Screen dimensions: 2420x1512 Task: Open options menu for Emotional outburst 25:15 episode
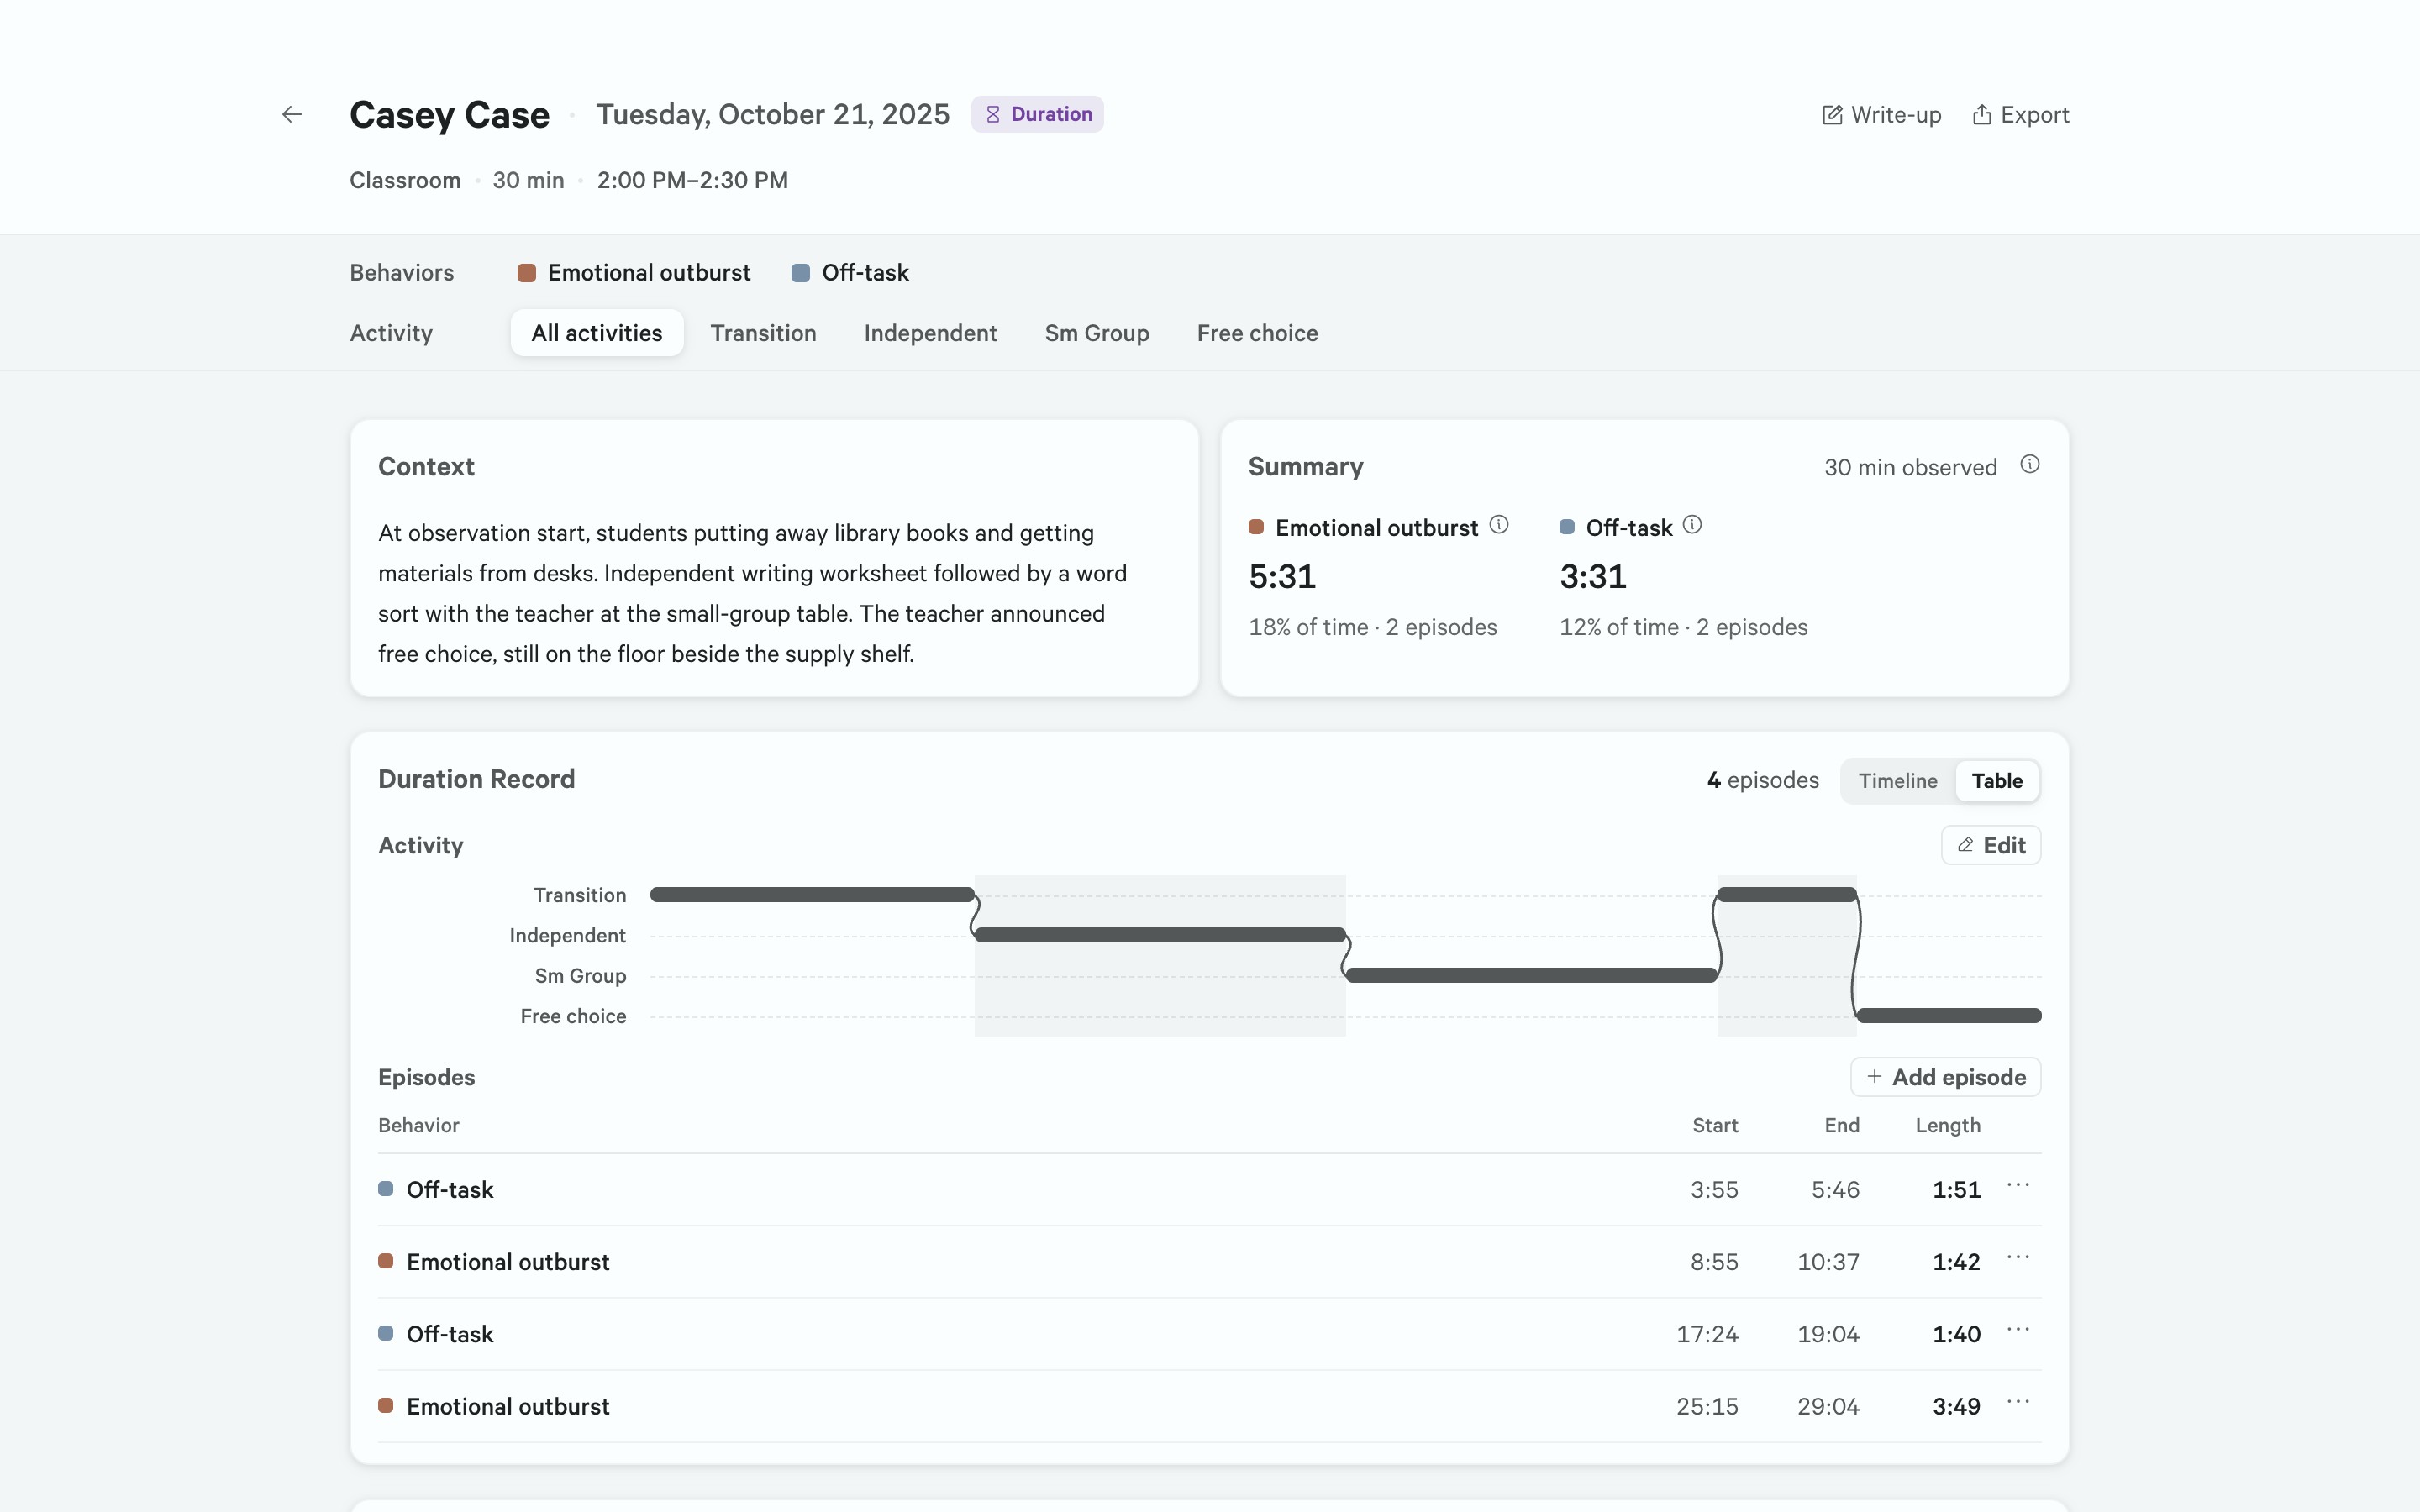pyautogui.click(x=2018, y=1402)
